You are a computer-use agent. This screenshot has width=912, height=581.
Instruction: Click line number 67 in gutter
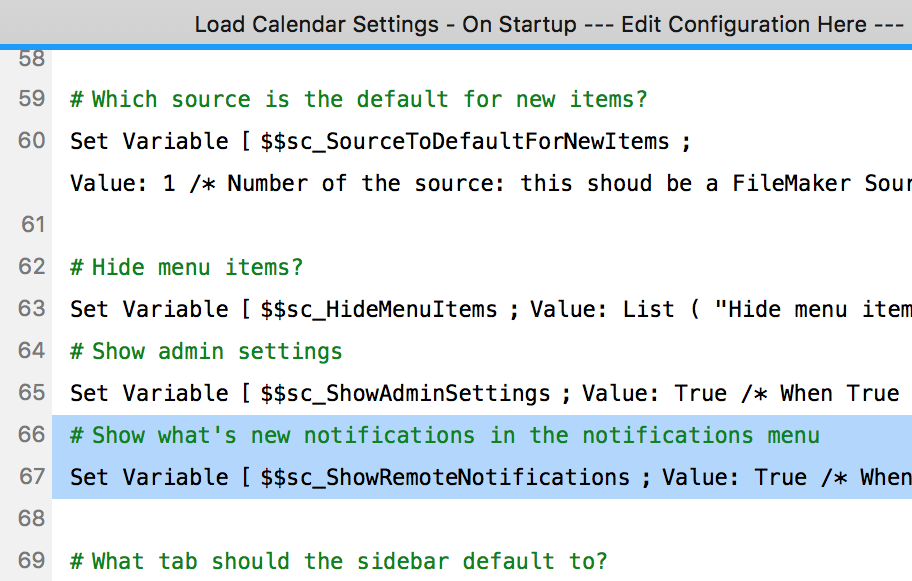click(x=31, y=477)
